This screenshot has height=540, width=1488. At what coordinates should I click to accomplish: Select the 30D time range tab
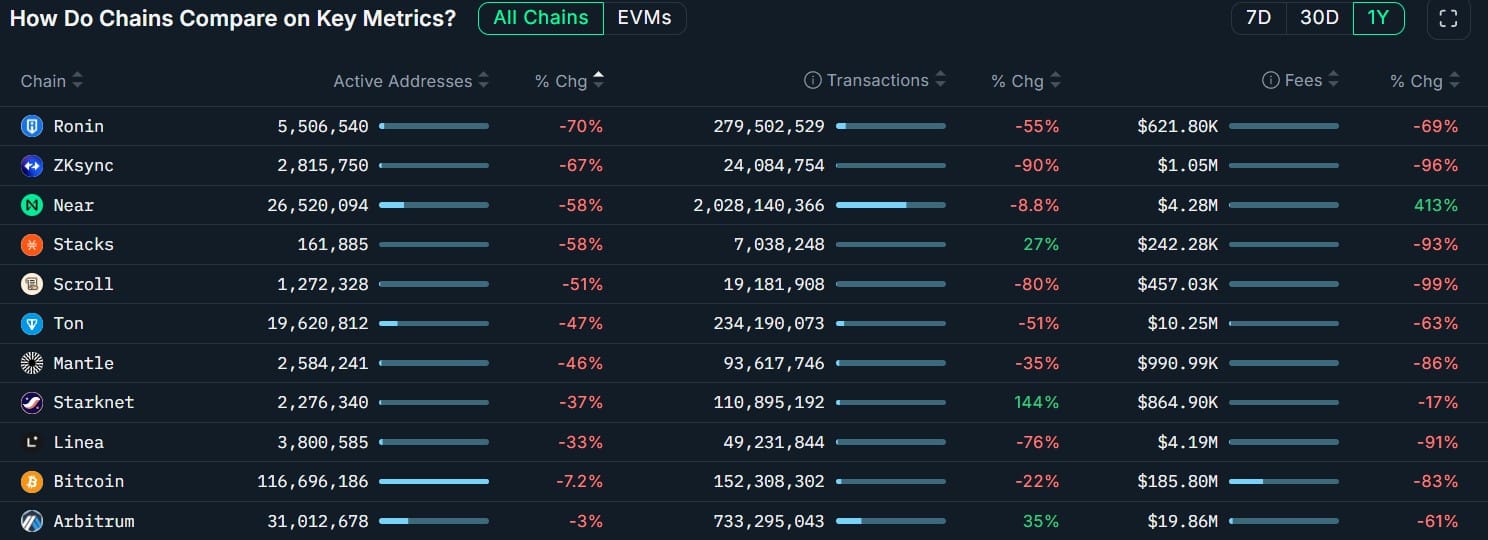click(x=1319, y=18)
